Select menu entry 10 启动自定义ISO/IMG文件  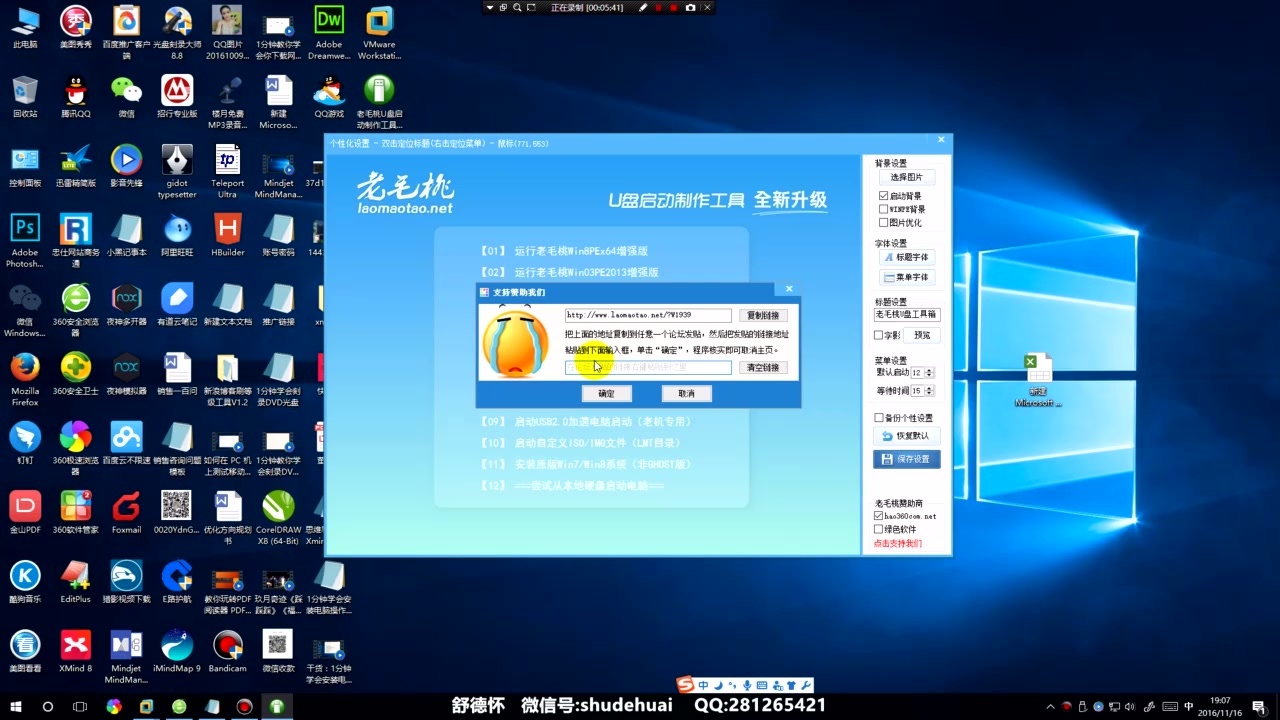pos(580,443)
